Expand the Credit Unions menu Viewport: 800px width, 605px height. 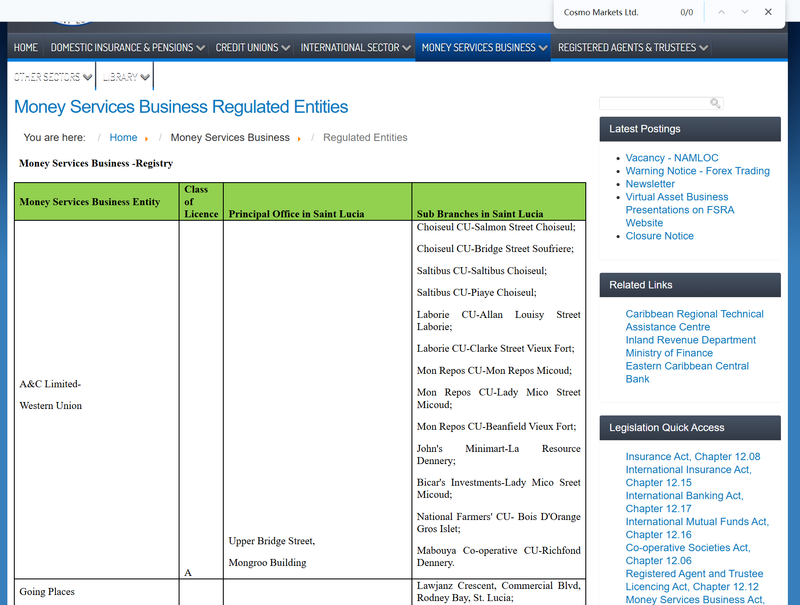253,47
